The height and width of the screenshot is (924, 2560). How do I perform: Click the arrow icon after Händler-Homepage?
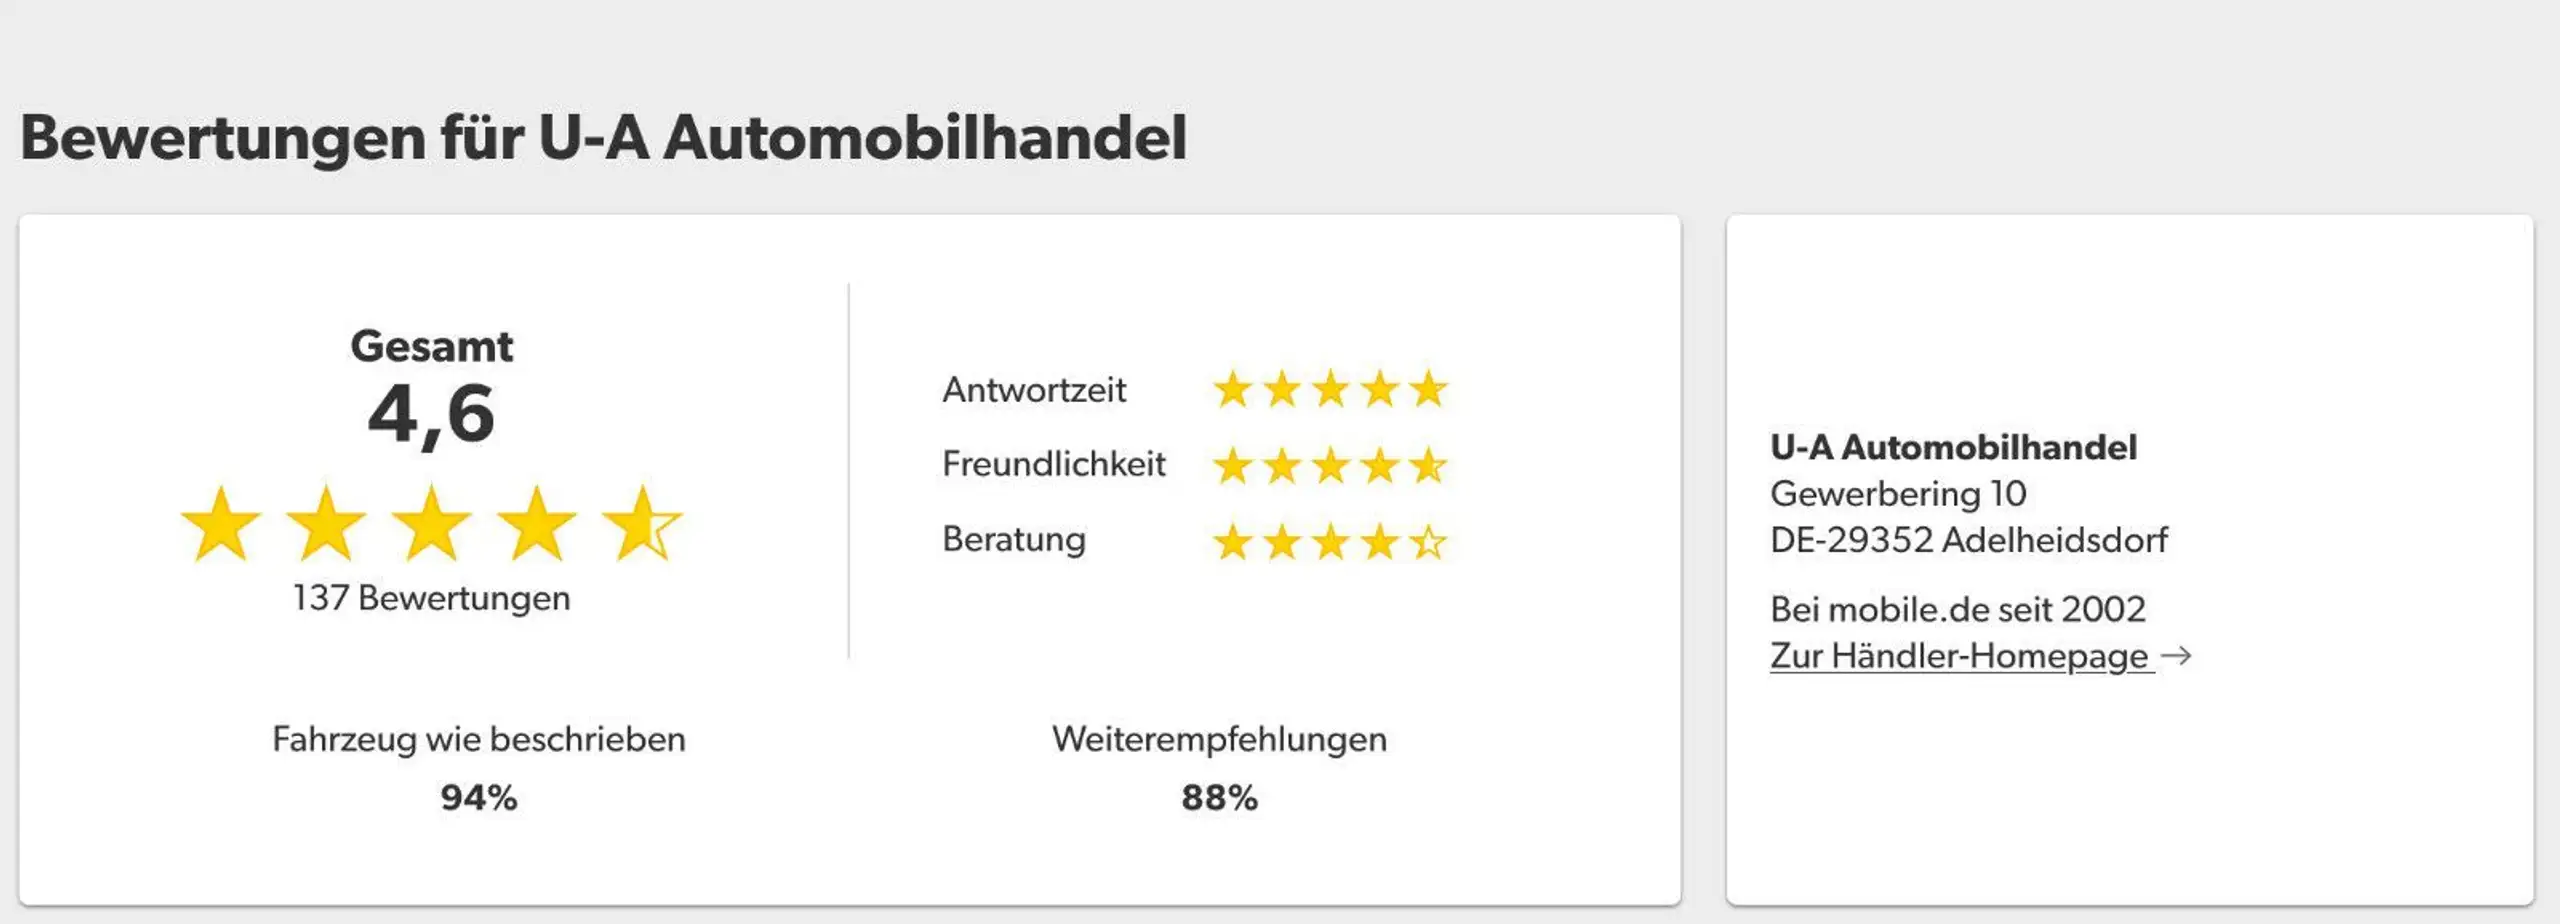click(x=2176, y=656)
